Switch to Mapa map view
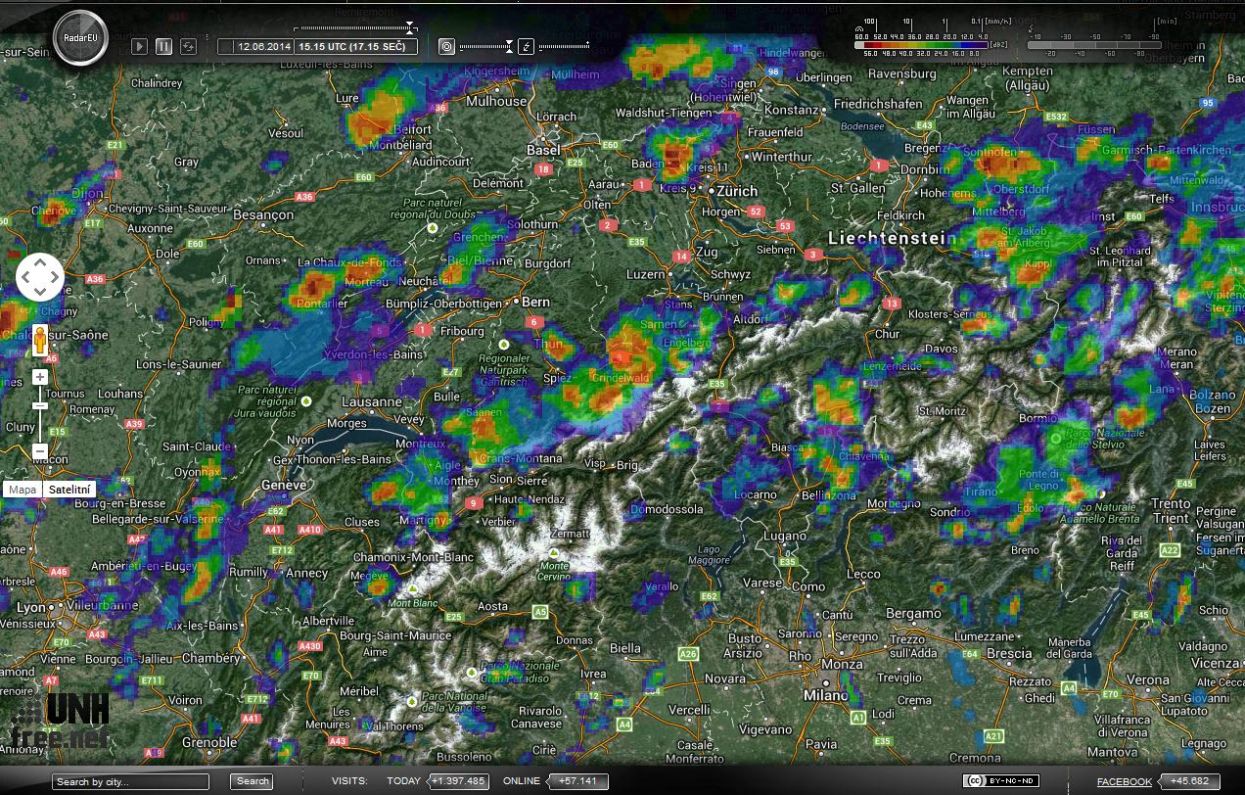 pos(22,489)
